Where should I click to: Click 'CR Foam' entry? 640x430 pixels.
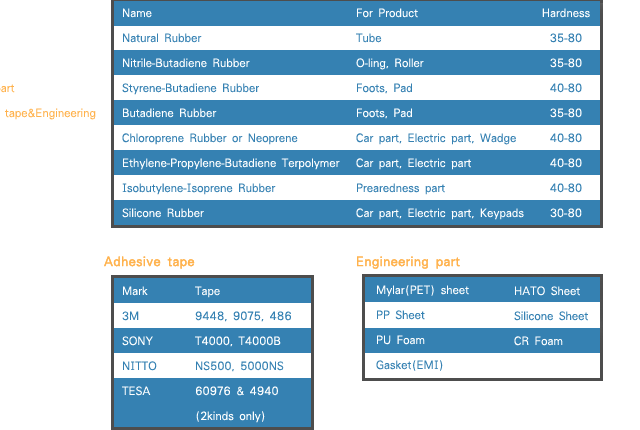coord(538,341)
